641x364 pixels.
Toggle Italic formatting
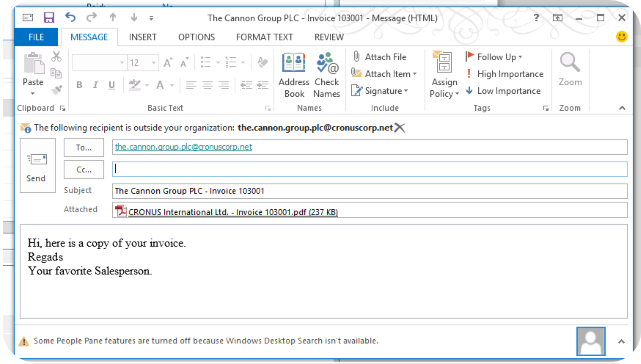pyautogui.click(x=95, y=85)
